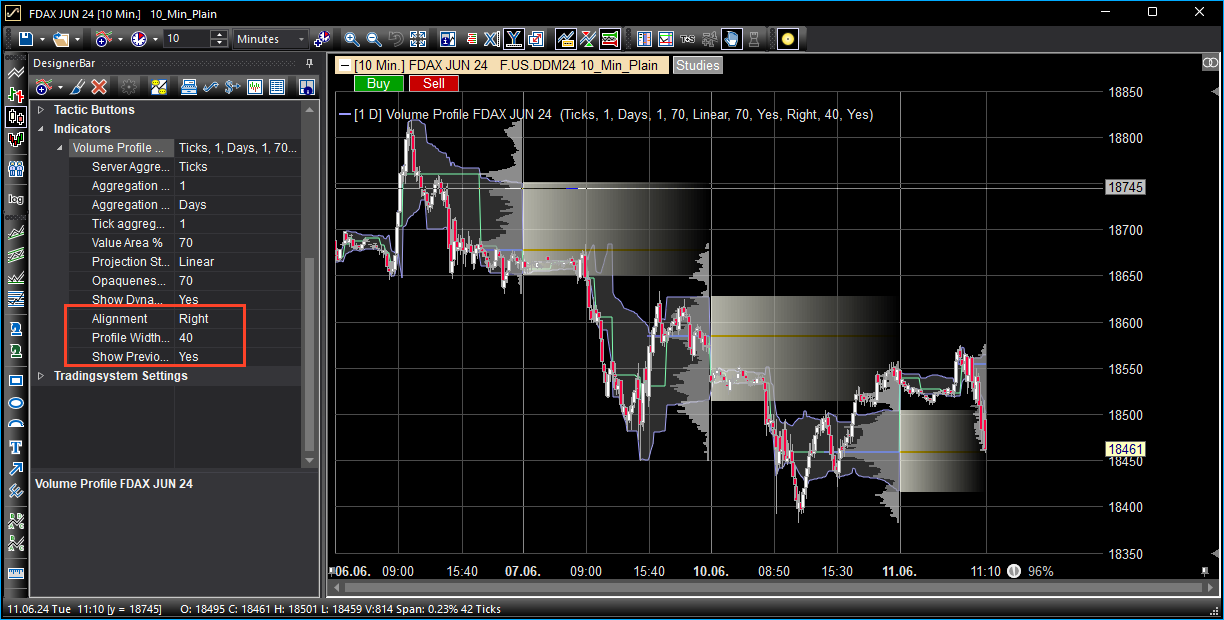Image resolution: width=1224 pixels, height=620 pixels.
Task: Click the red Sell button
Action: tap(433, 84)
